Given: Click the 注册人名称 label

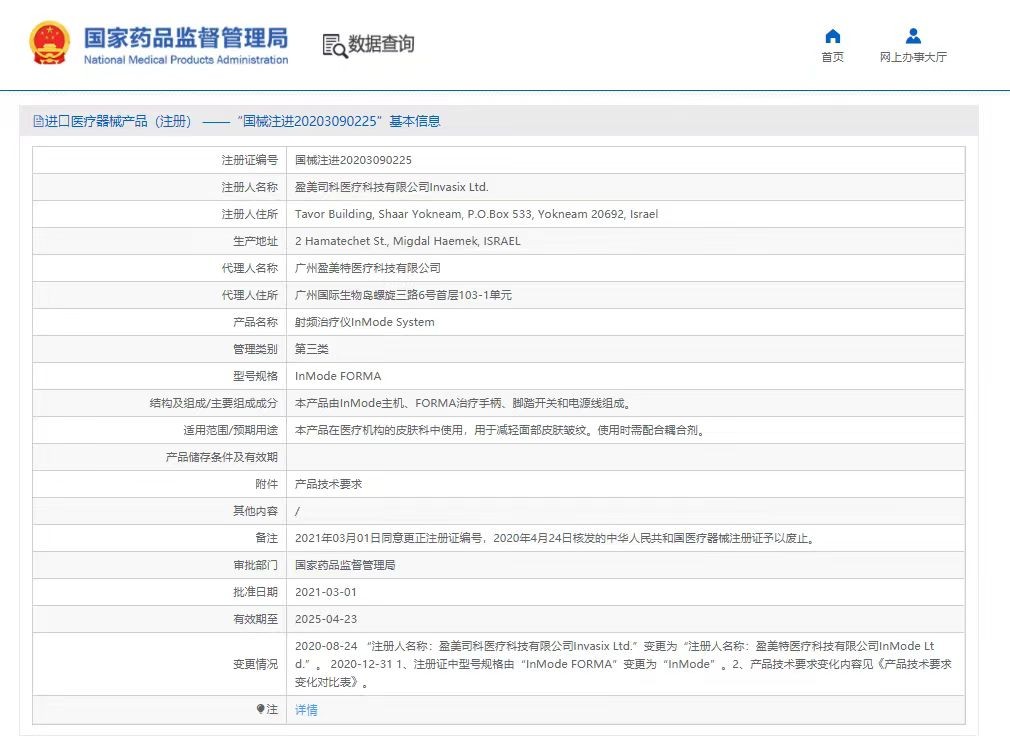Looking at the screenshot, I should [x=249, y=187].
